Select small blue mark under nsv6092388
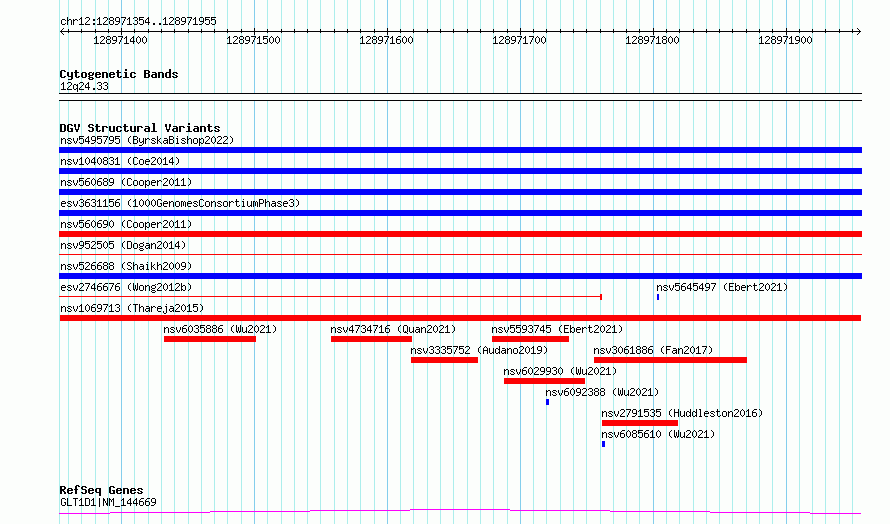This screenshot has height=524, width=890. [548, 402]
